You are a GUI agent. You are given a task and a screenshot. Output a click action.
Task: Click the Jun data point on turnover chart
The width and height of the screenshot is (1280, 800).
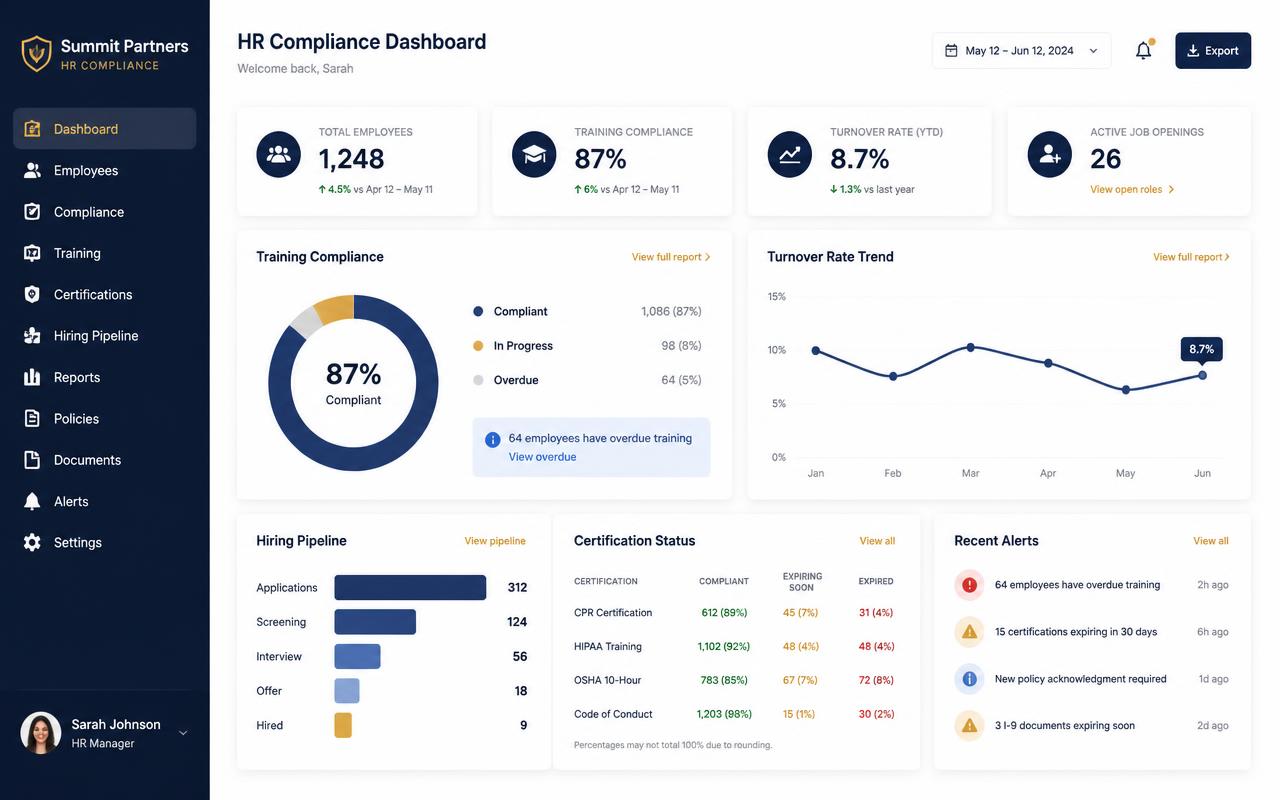coord(1202,375)
